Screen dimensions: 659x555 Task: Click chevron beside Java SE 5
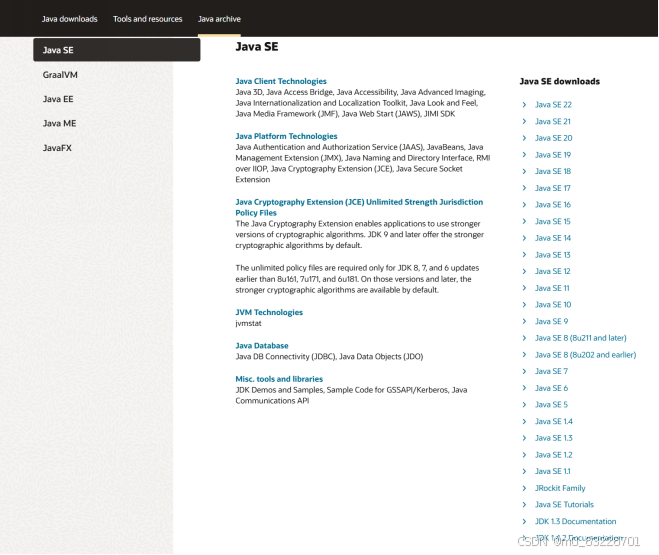pos(524,405)
